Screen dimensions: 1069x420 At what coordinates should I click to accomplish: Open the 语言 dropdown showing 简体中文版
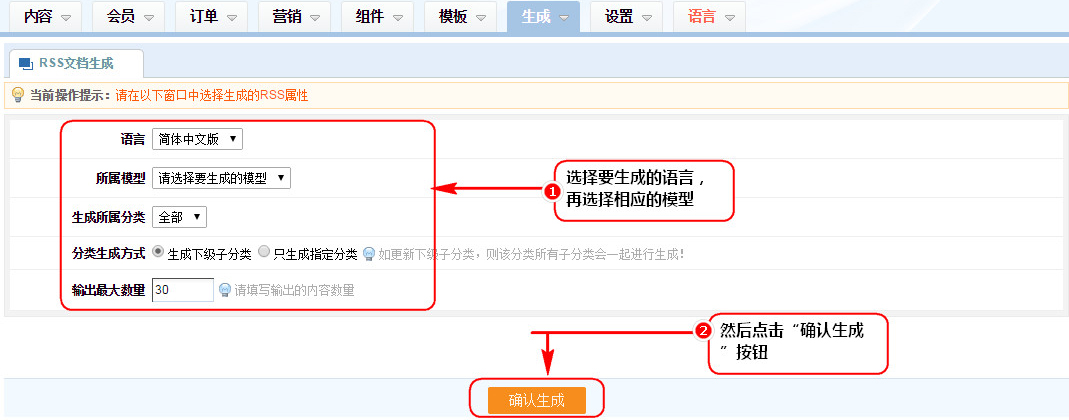coord(197,139)
